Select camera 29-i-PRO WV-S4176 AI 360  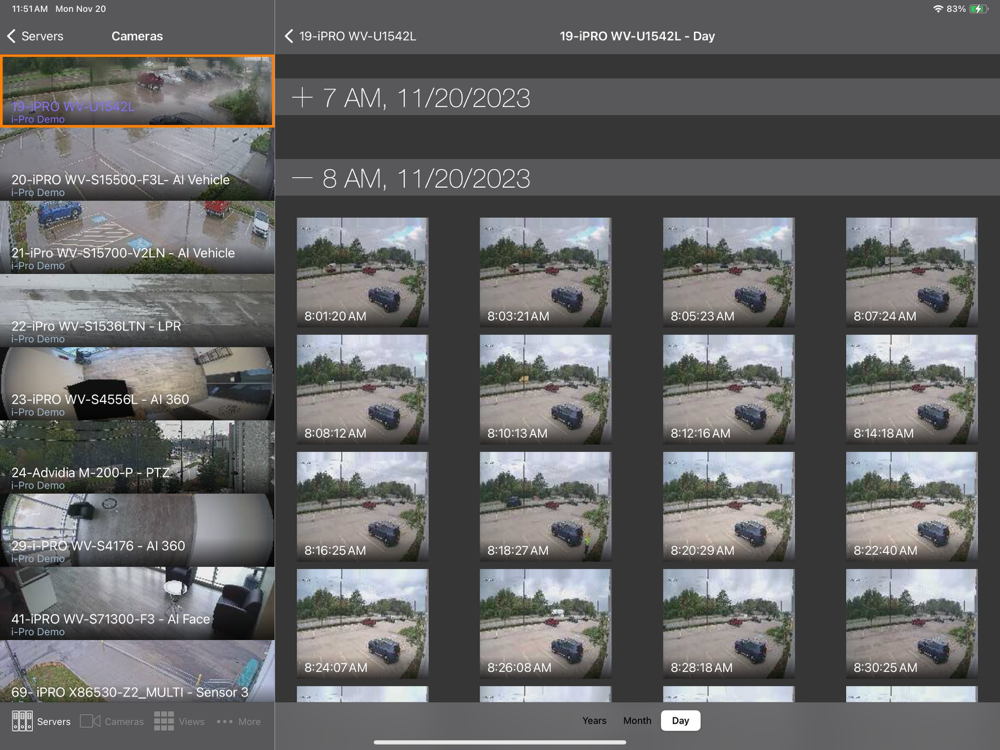[137, 531]
